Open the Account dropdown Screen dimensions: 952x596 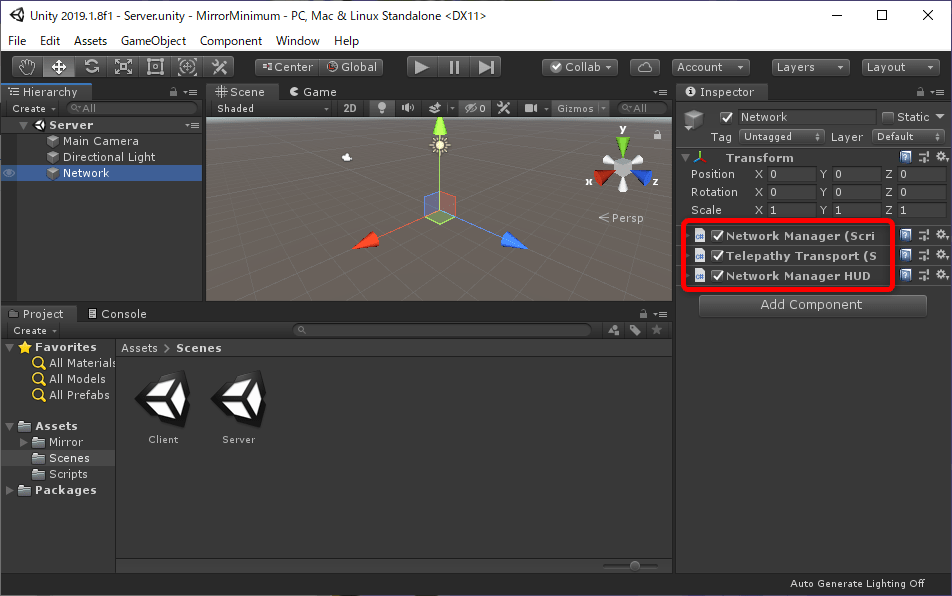click(x=710, y=67)
